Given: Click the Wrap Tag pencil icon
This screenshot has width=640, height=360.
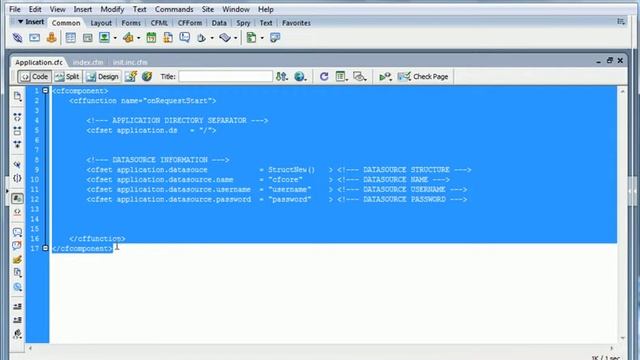Looking at the screenshot, I should click(x=17, y=260).
